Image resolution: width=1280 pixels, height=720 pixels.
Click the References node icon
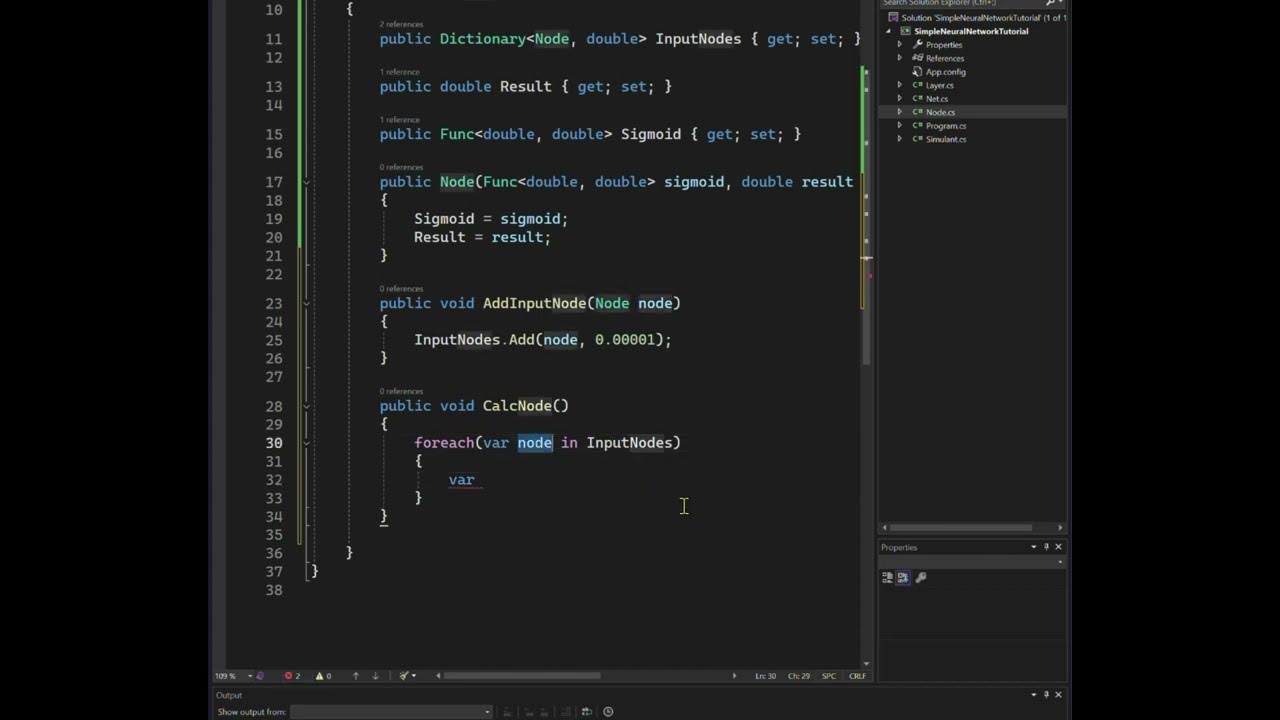click(x=917, y=58)
